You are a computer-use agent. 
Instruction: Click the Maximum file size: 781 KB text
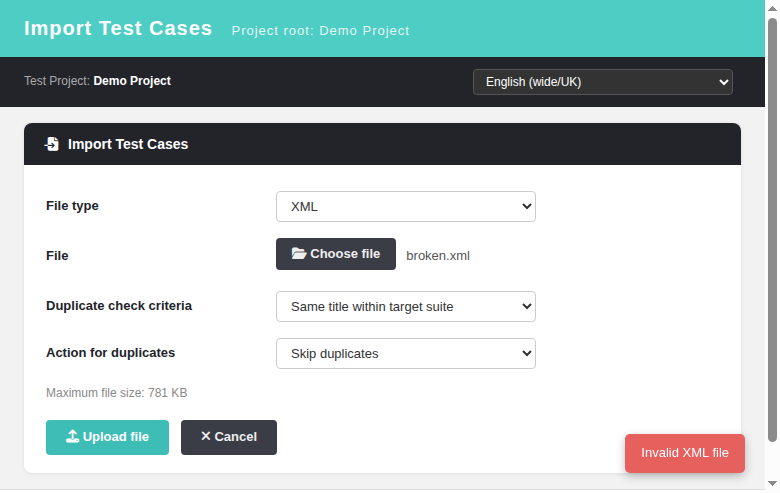tap(117, 393)
